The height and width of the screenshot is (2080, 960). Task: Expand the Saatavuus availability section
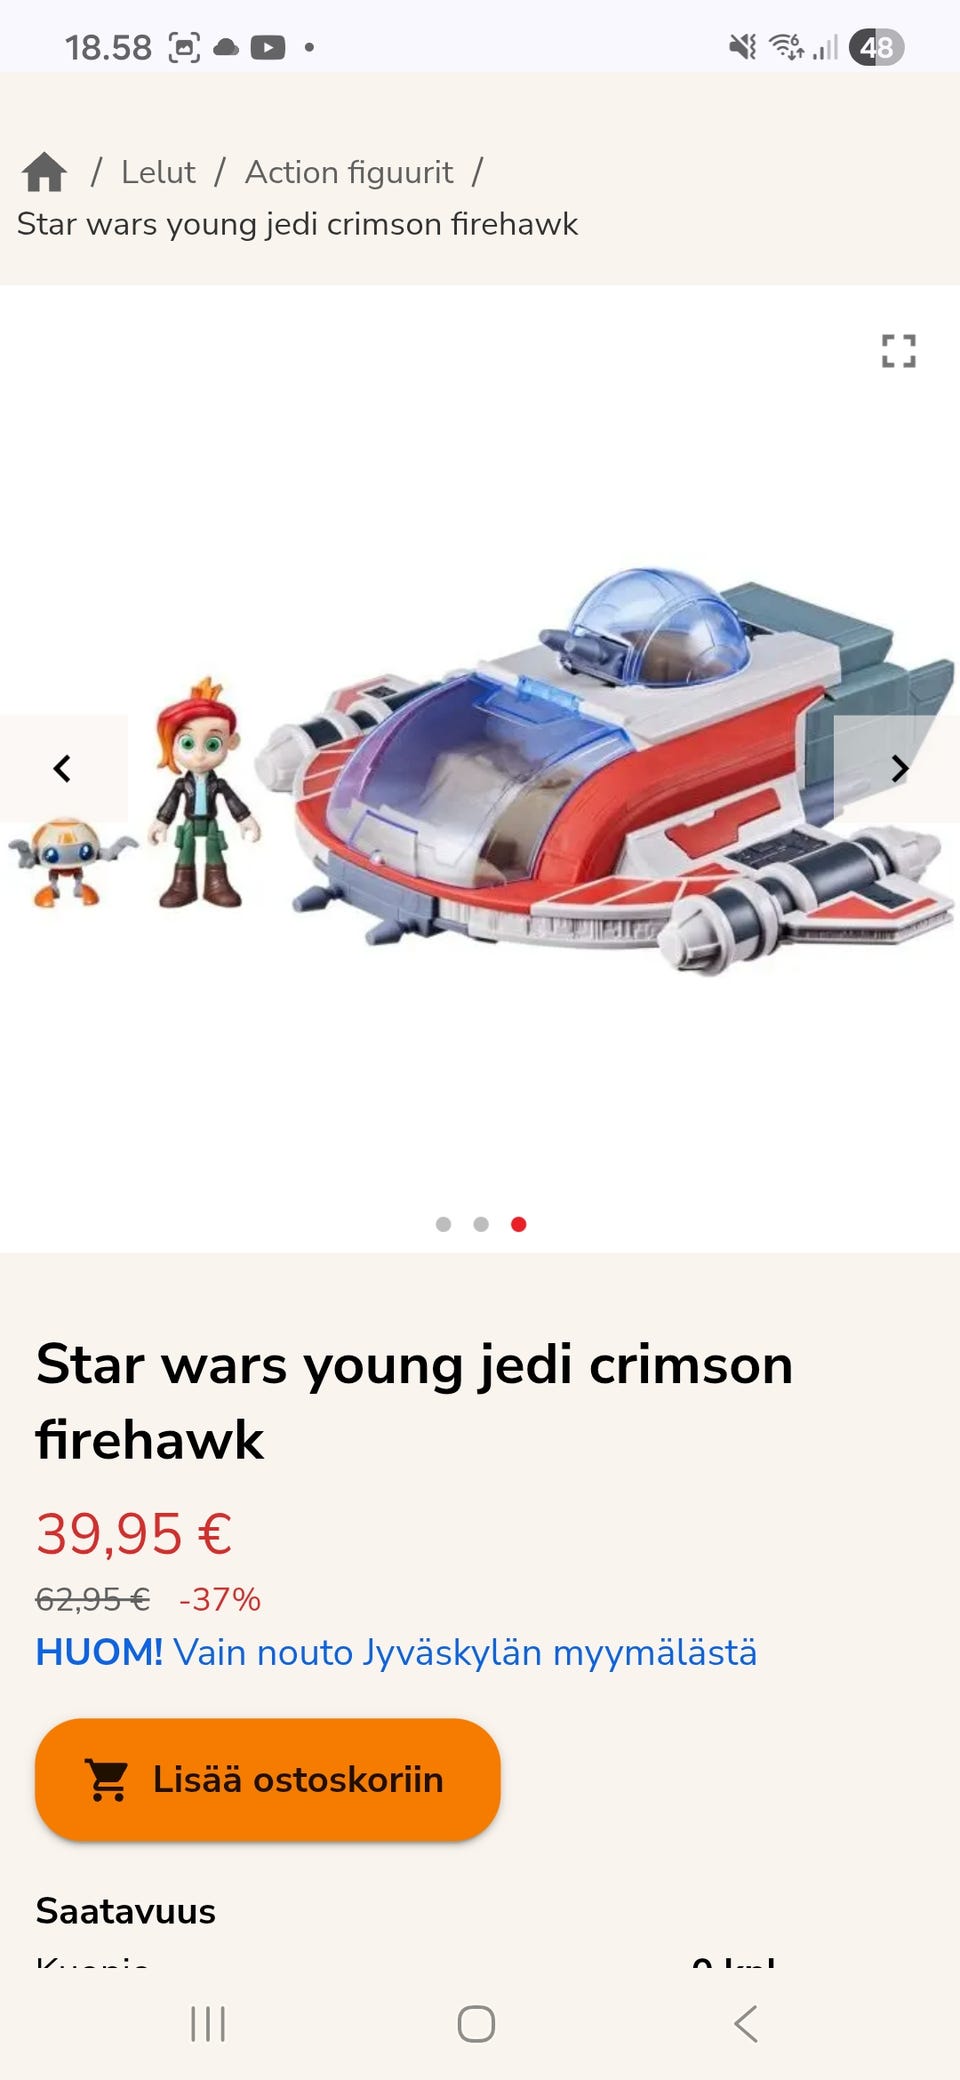pyautogui.click(x=126, y=1911)
